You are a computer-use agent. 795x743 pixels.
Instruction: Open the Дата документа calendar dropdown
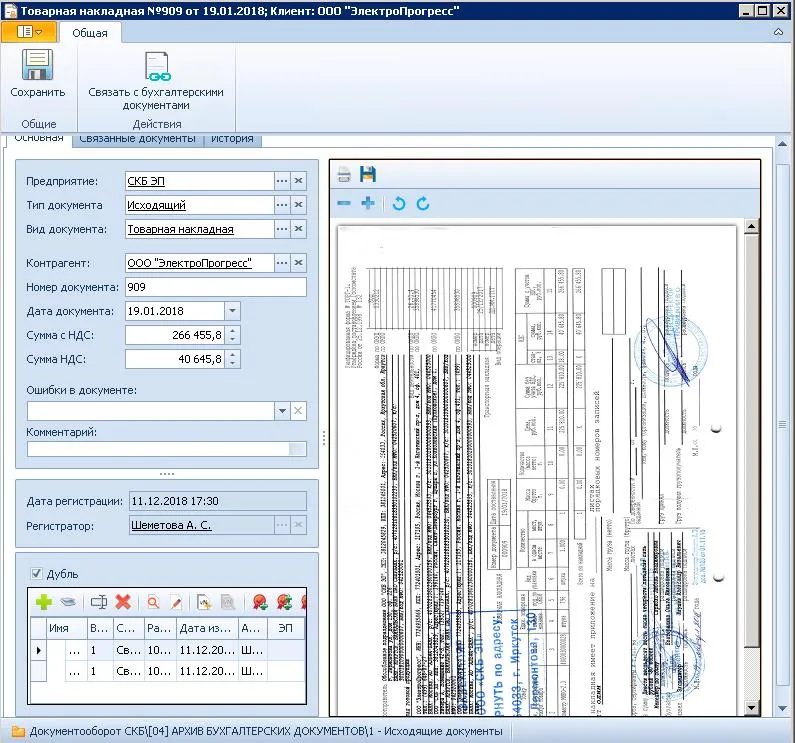(x=232, y=311)
